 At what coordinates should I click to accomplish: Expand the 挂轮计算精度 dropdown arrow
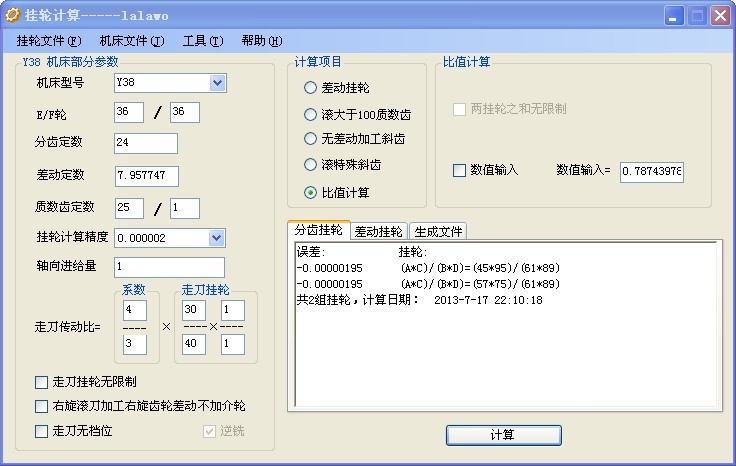[216, 238]
